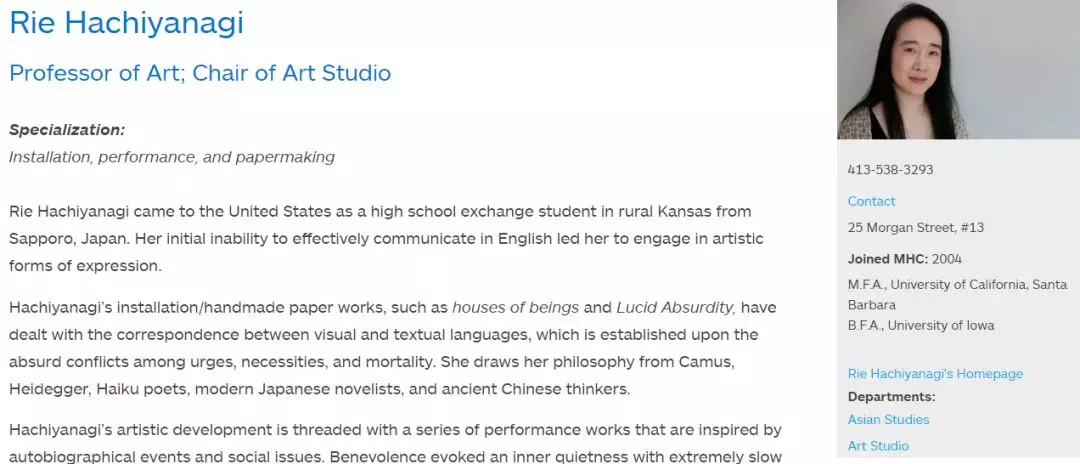The height and width of the screenshot is (464, 1080).
Task: Click the Joined MHC: 2004 text
Action: point(904,259)
